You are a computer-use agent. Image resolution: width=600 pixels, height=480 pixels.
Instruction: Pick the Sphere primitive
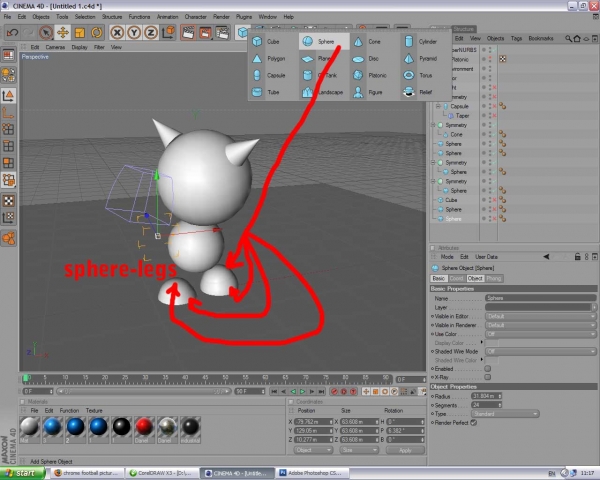(324, 41)
